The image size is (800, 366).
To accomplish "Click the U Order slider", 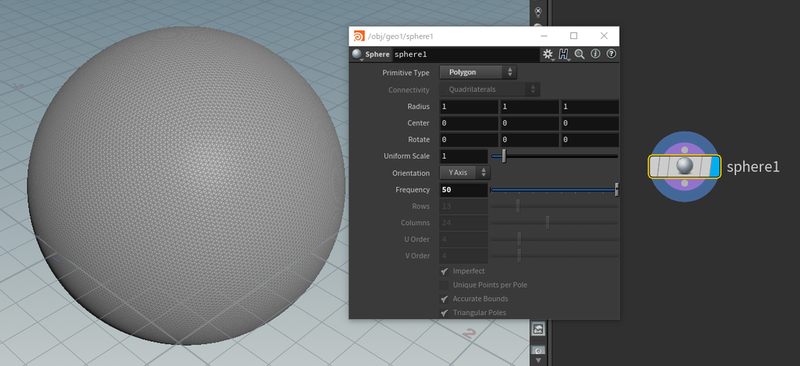I will coord(554,239).
